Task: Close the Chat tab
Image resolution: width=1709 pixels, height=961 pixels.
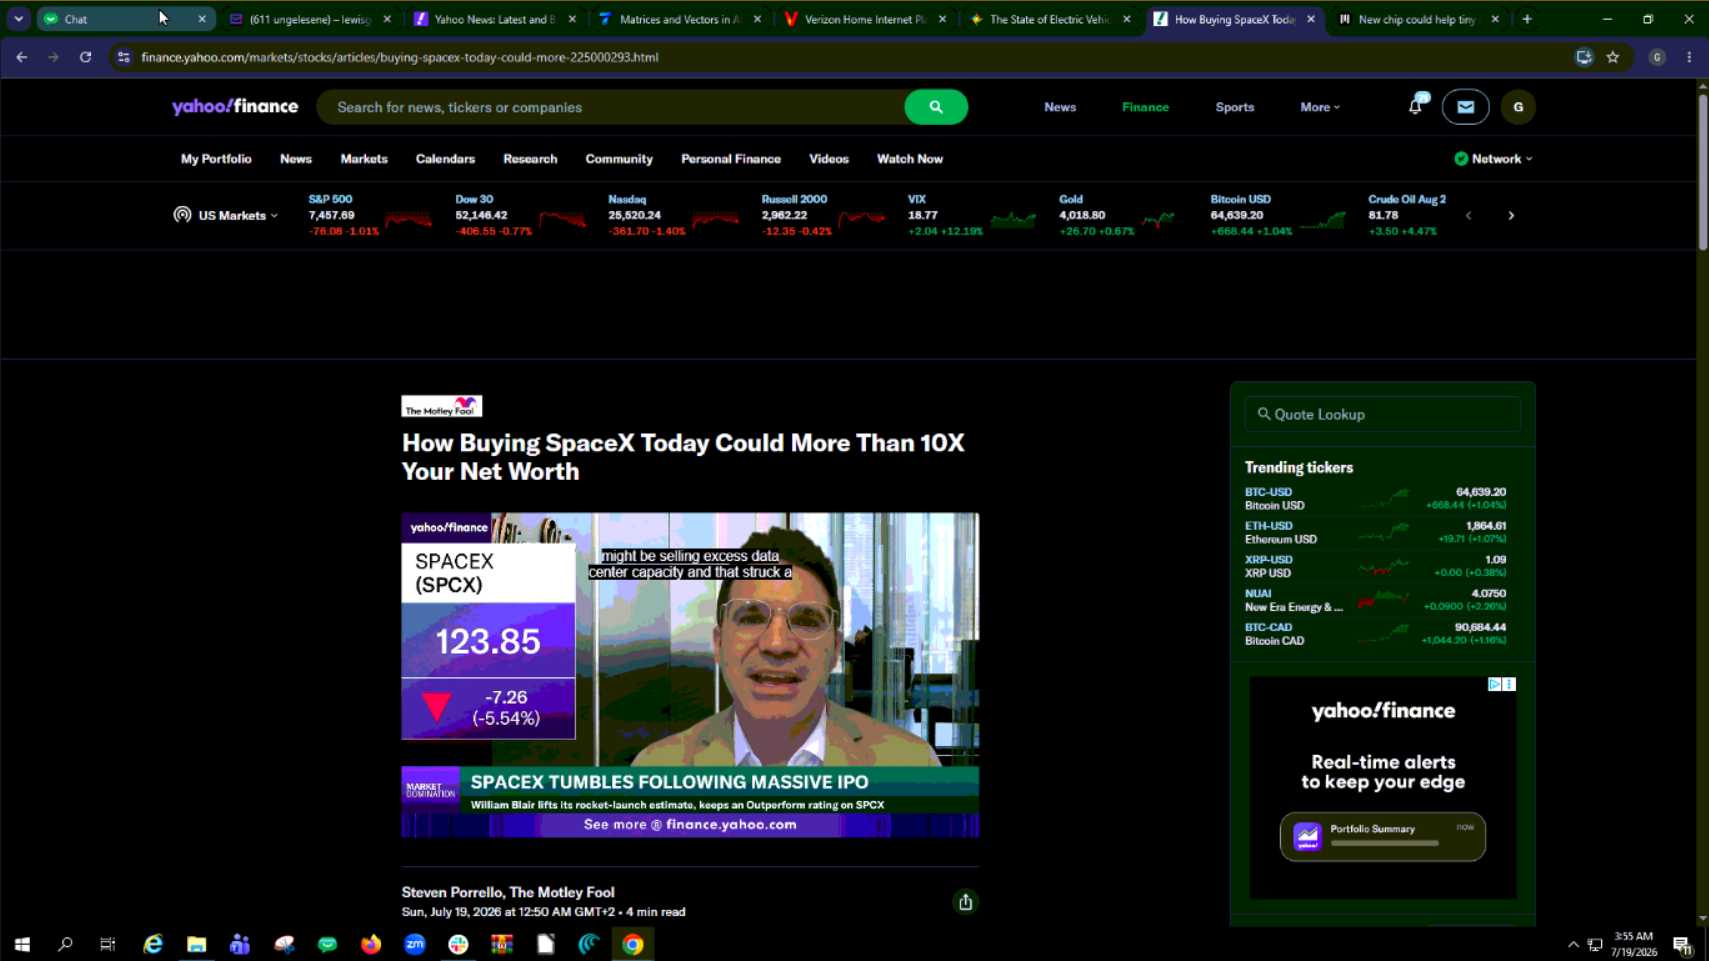Action: [x=202, y=19]
